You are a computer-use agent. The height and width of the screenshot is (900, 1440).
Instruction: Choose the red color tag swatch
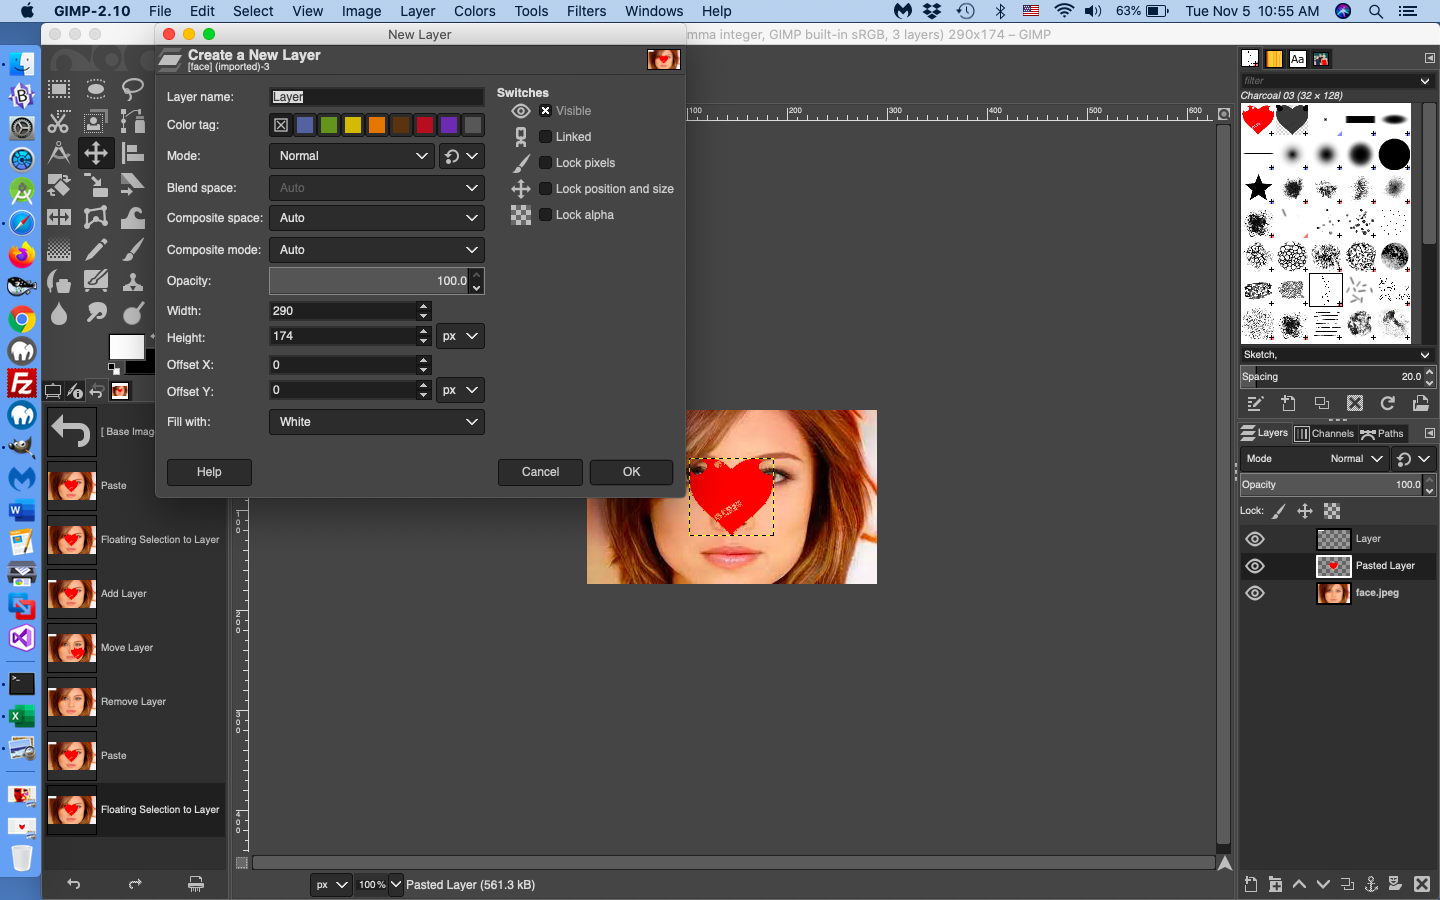coord(425,125)
